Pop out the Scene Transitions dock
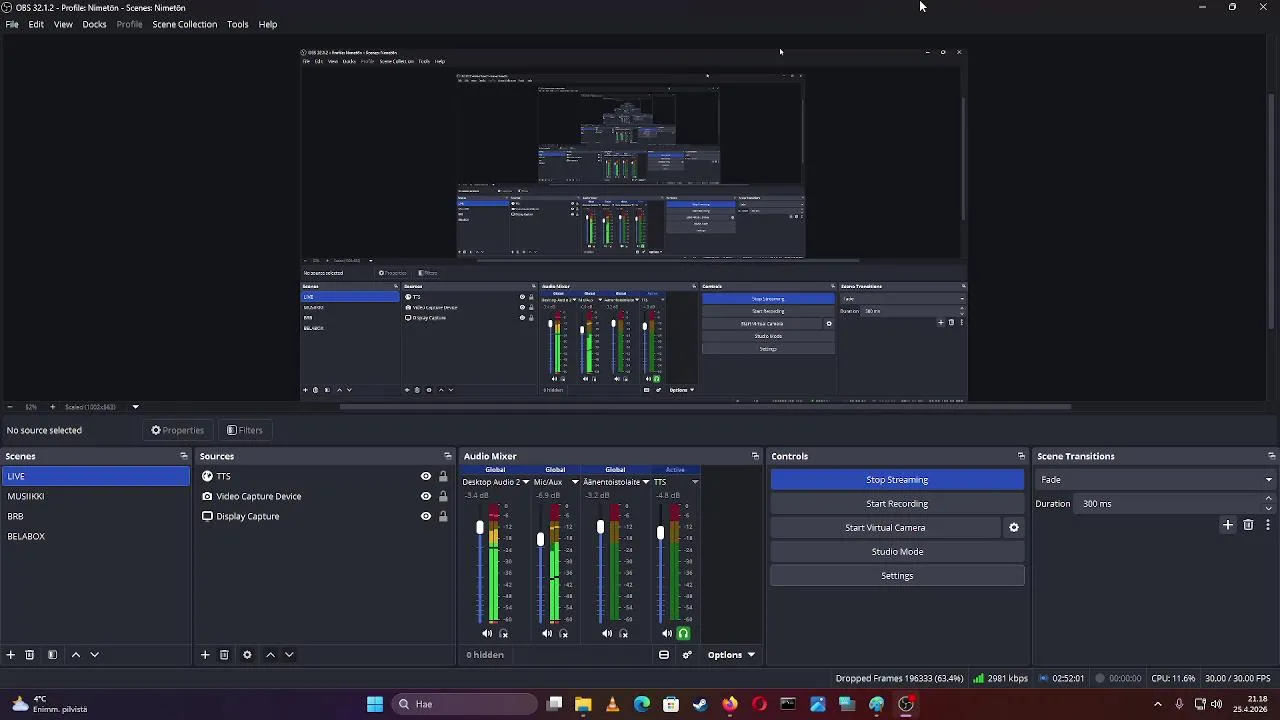The image size is (1280, 720). pos(1271,456)
